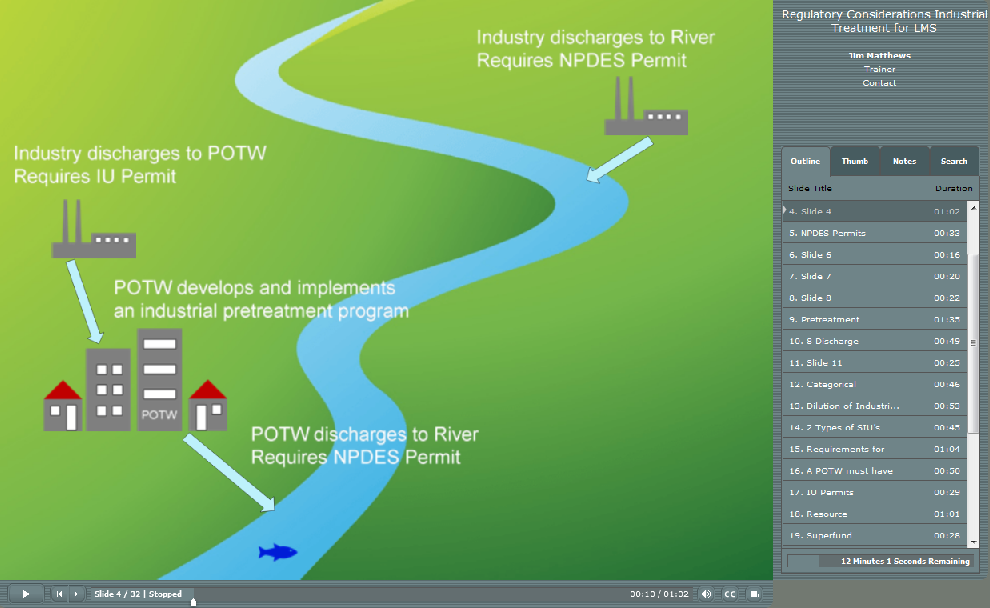Switch to the Thumb tab
This screenshot has width=990, height=608.
pyautogui.click(x=855, y=161)
